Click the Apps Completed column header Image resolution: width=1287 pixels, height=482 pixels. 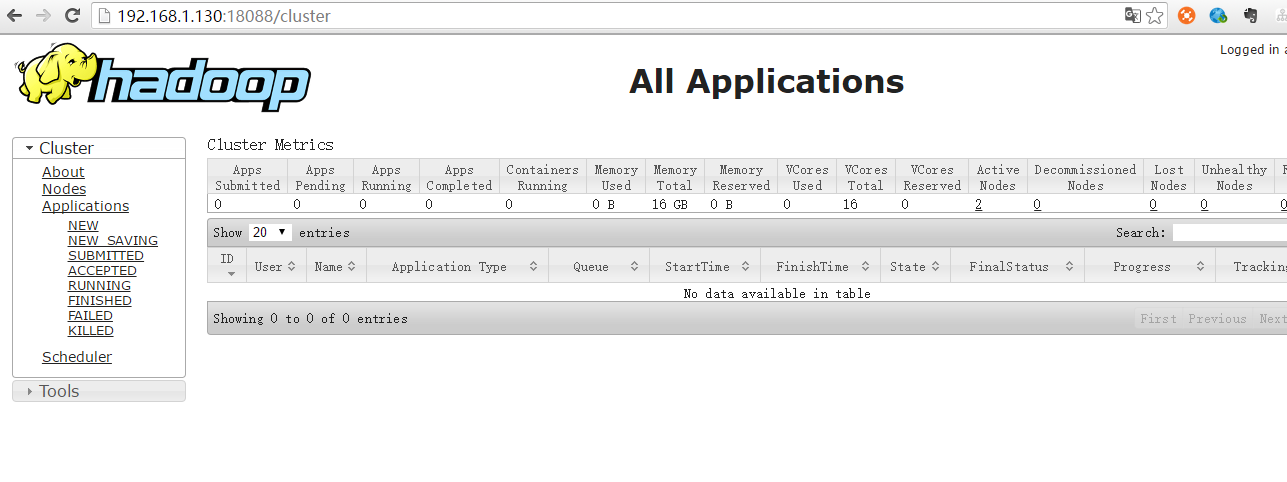coord(459,178)
